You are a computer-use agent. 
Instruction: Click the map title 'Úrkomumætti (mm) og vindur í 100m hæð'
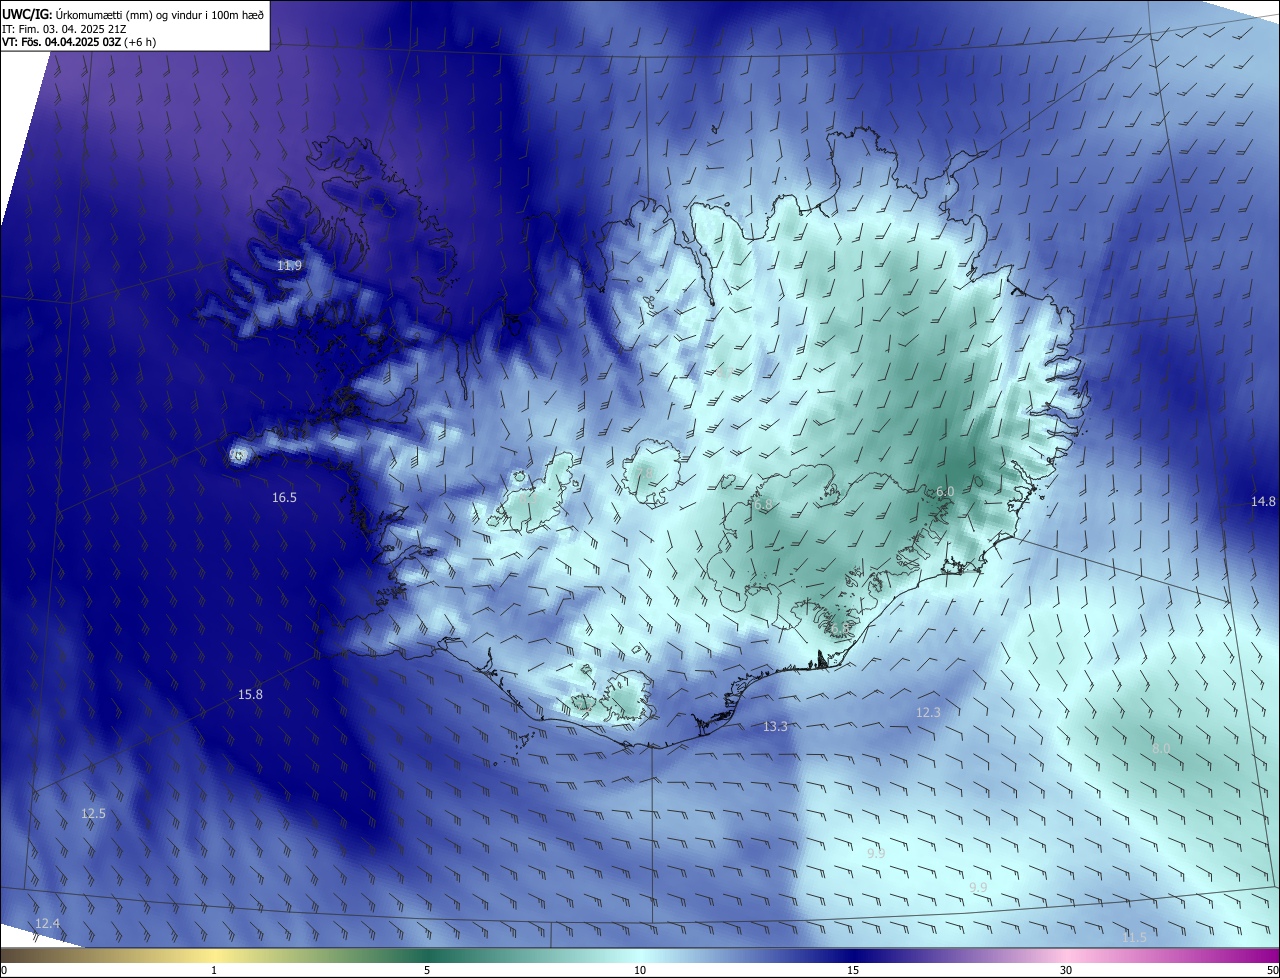click(160, 14)
